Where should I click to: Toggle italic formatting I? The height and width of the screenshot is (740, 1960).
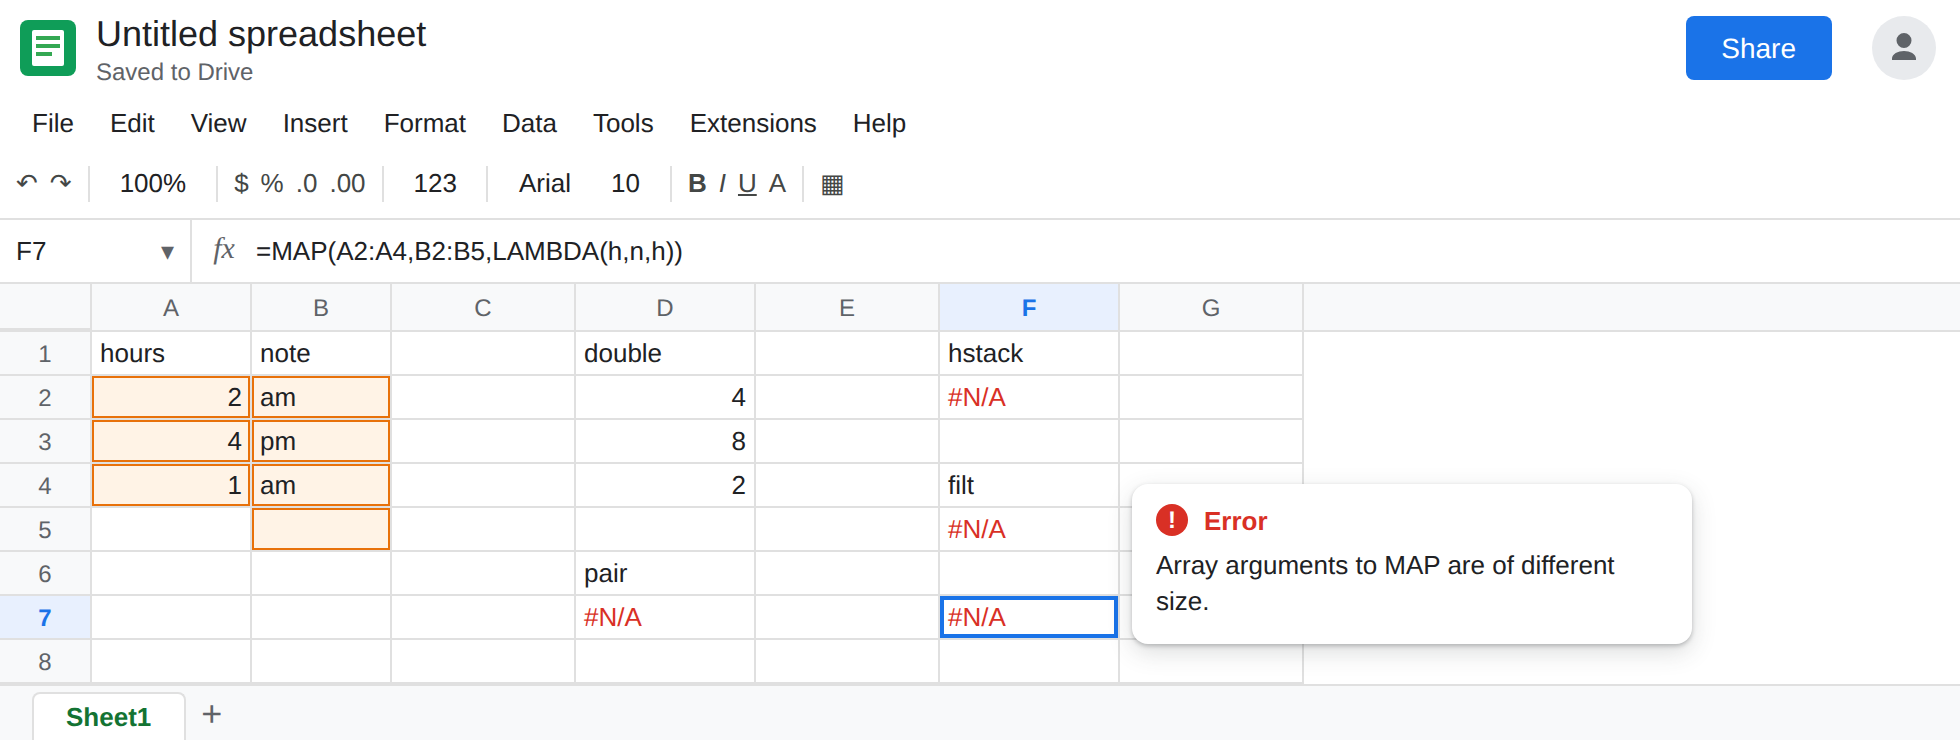(x=722, y=183)
